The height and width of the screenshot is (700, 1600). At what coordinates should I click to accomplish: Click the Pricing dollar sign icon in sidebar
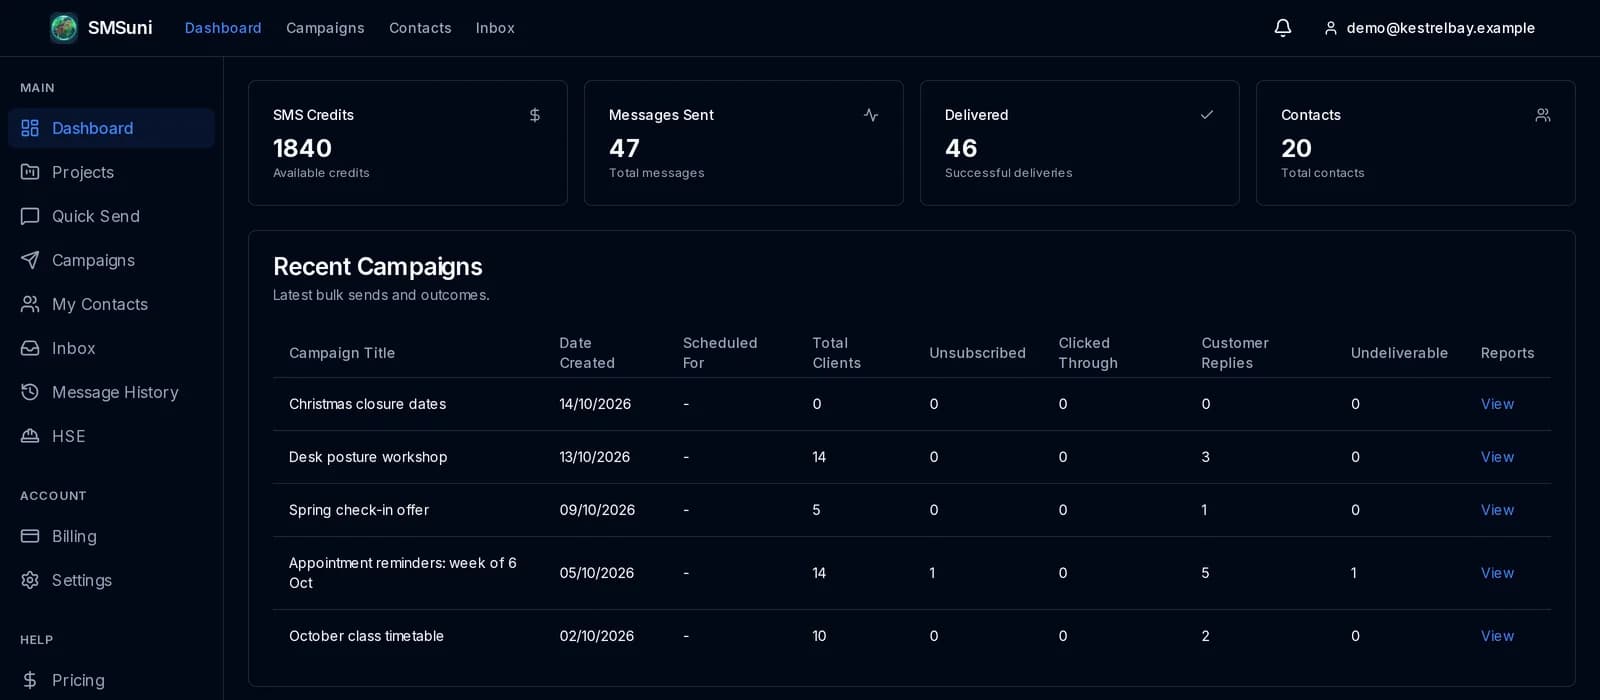click(x=30, y=680)
